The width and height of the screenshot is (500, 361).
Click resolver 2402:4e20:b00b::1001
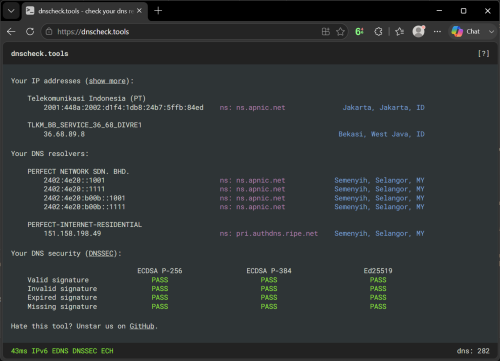point(84,198)
